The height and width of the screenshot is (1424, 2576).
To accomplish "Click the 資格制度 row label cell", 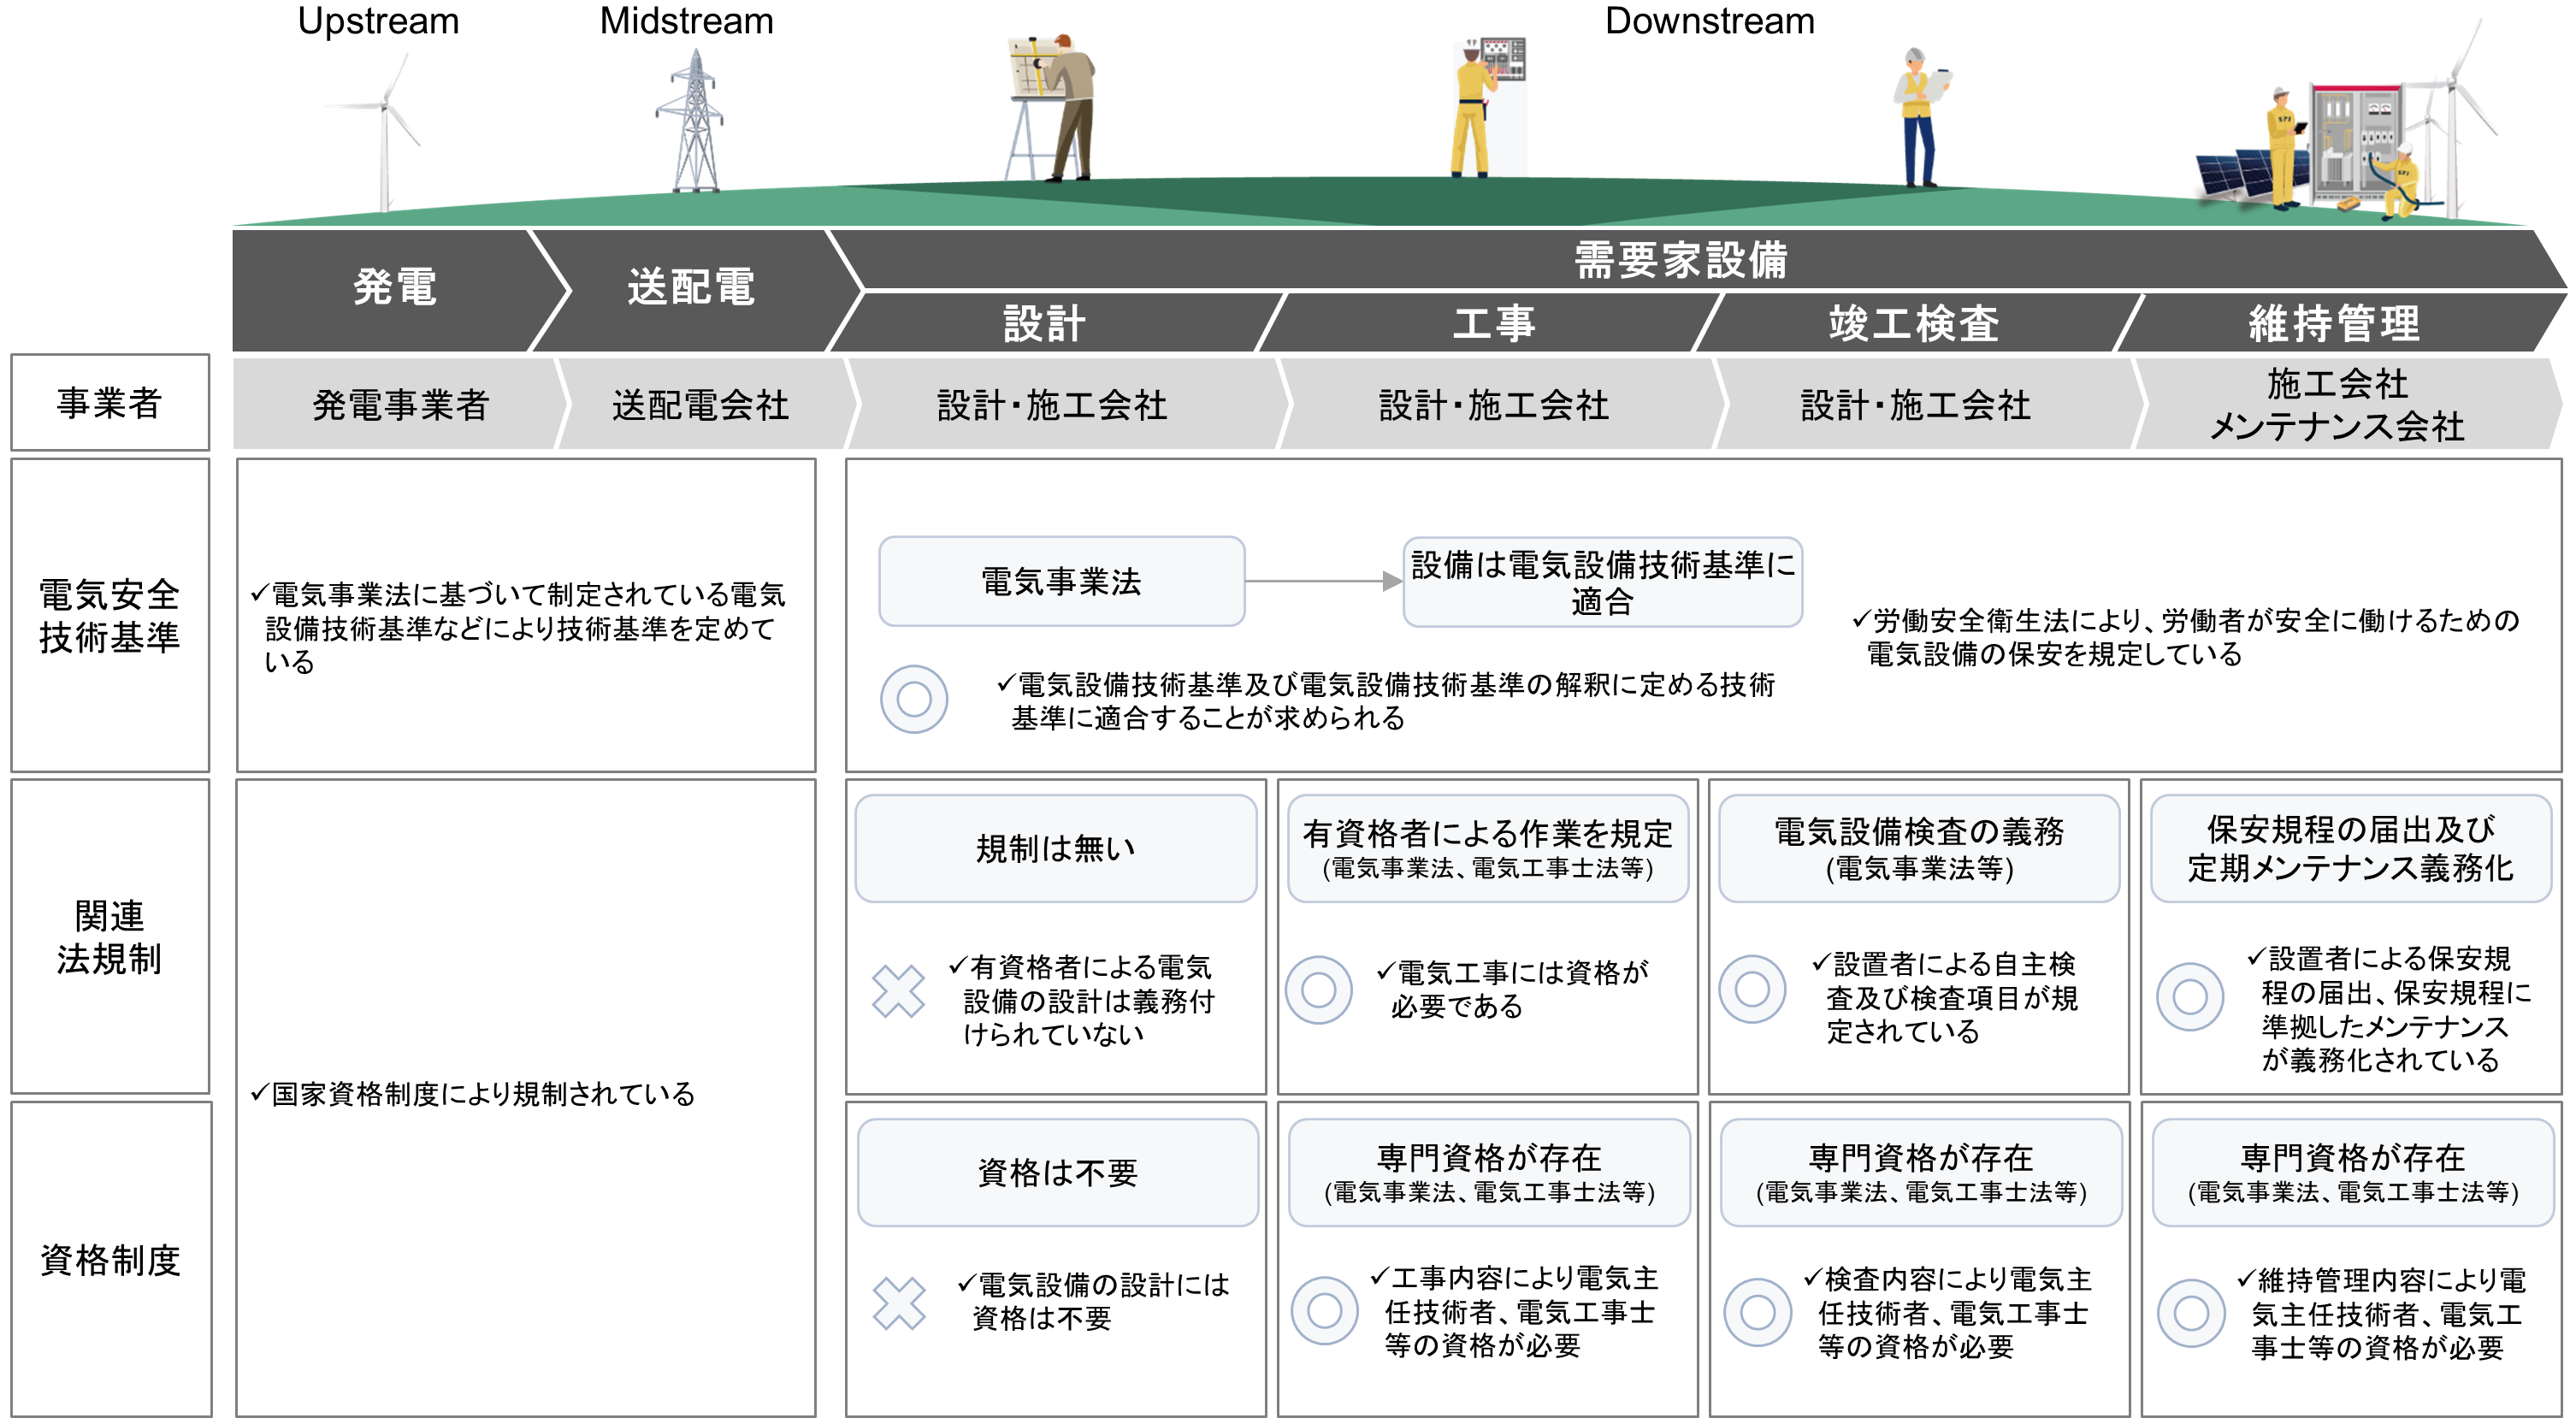I will [110, 1259].
